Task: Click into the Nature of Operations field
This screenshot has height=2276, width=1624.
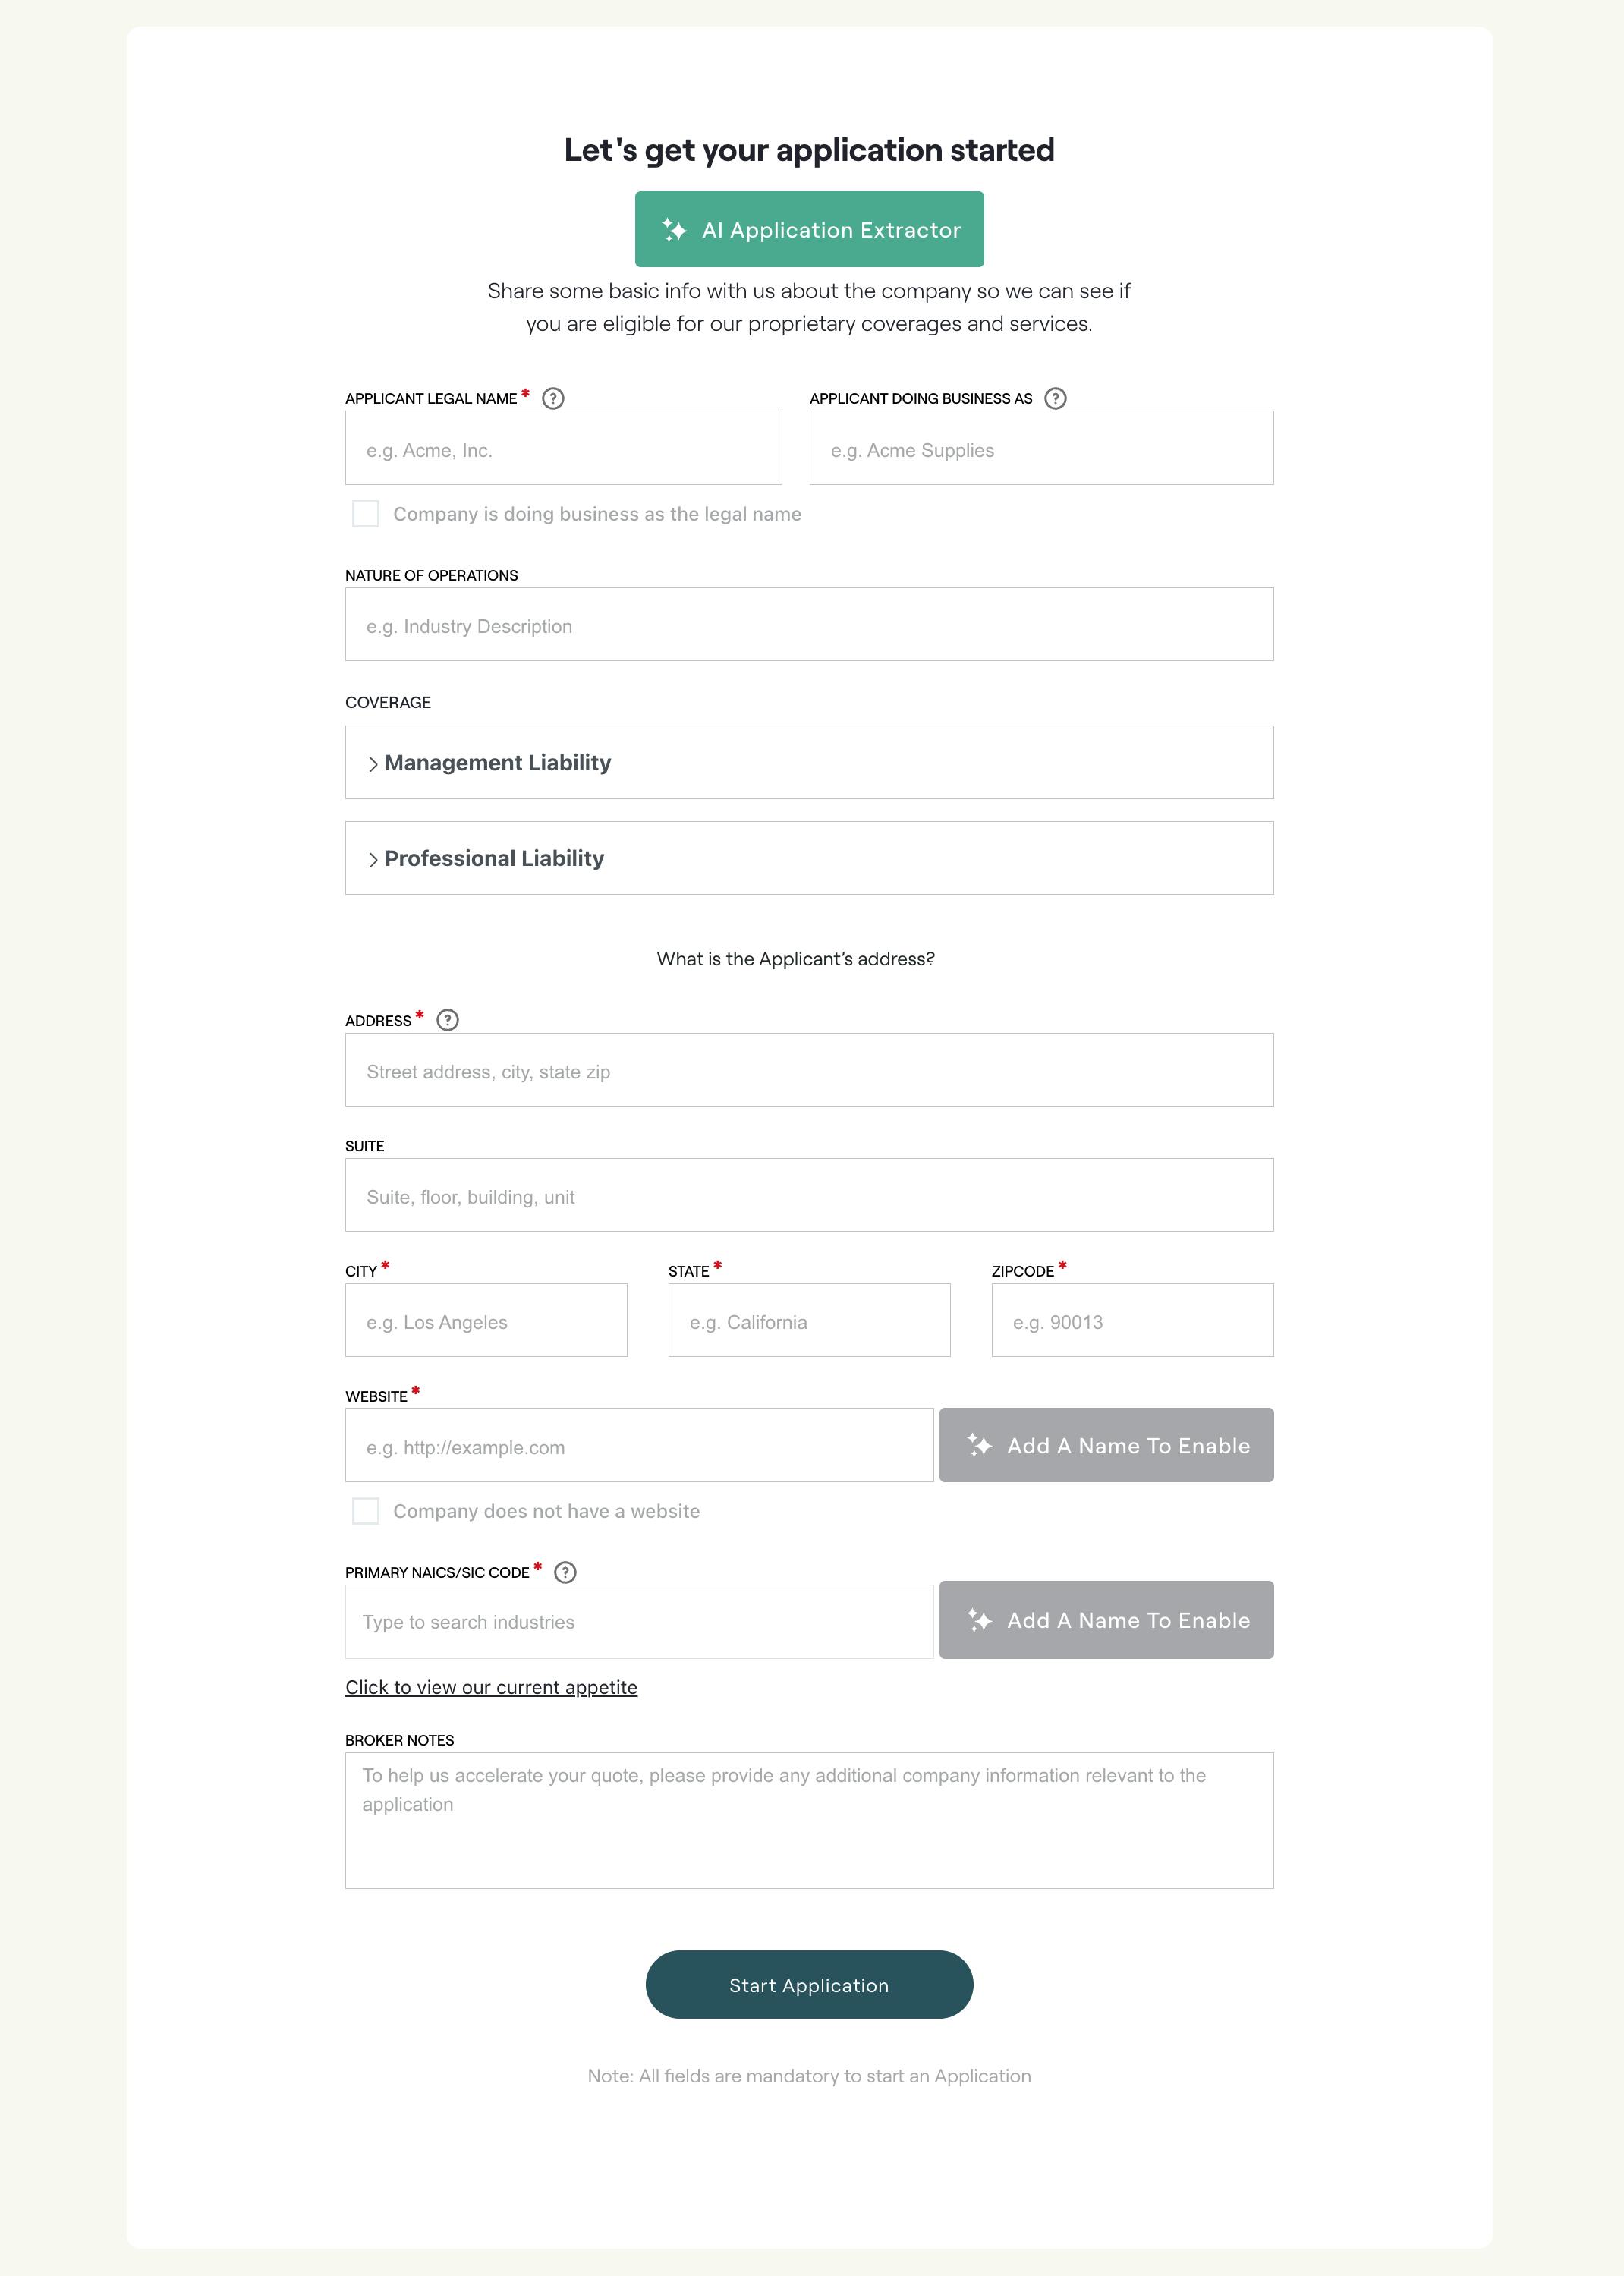Action: point(809,625)
